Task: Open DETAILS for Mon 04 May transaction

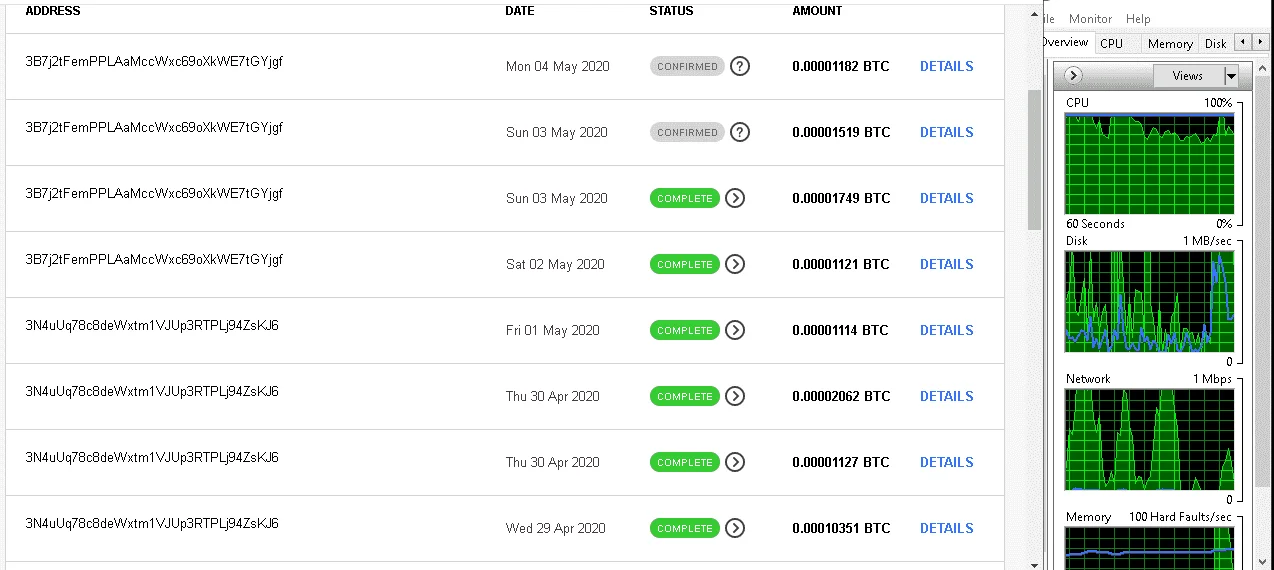Action: (x=946, y=66)
